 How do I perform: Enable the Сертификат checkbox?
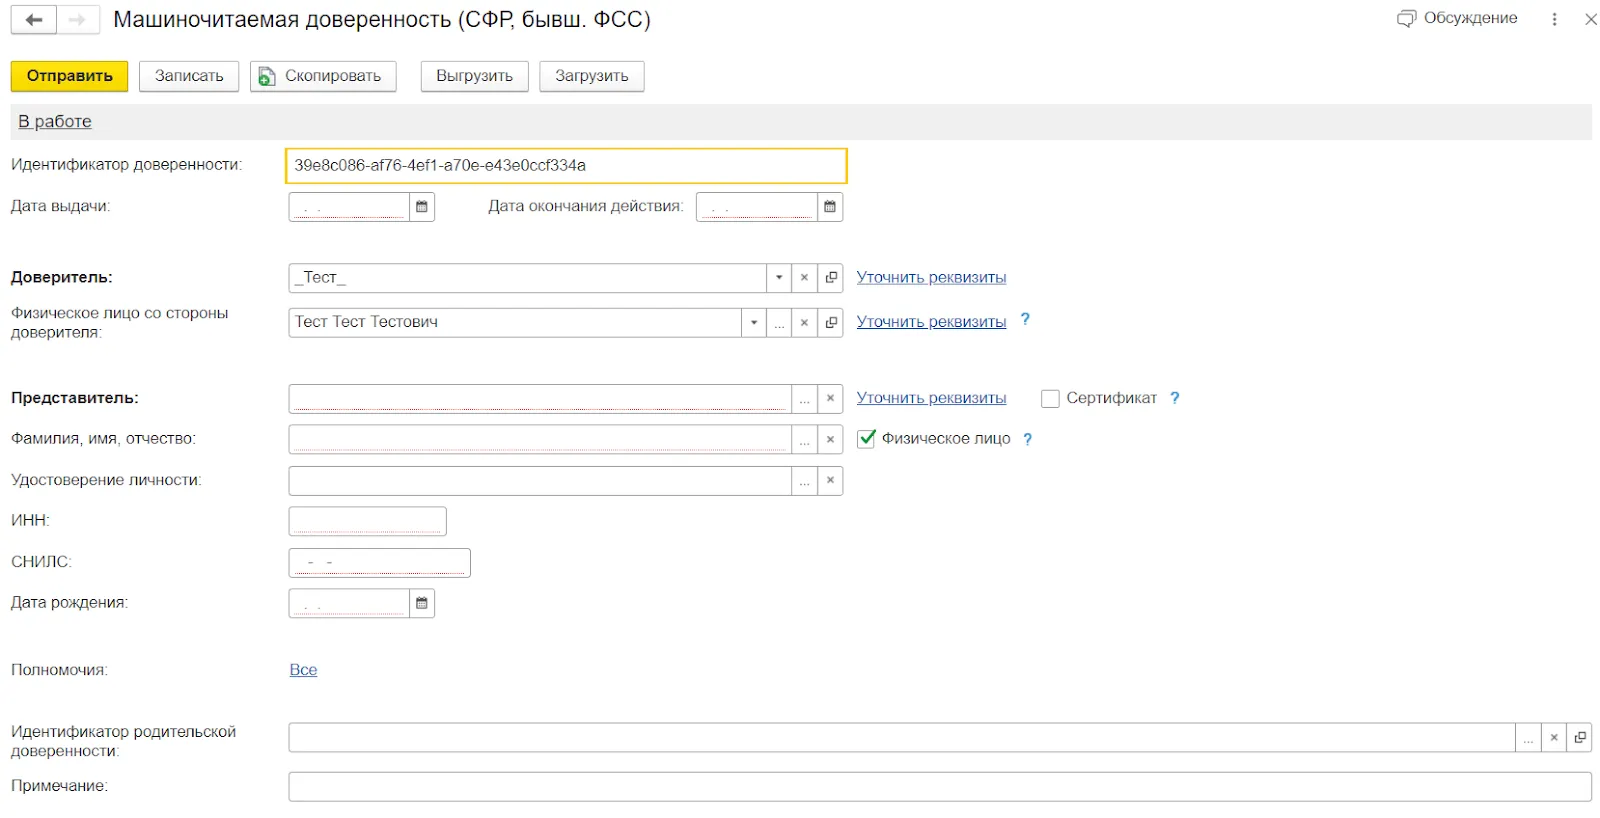1050,399
